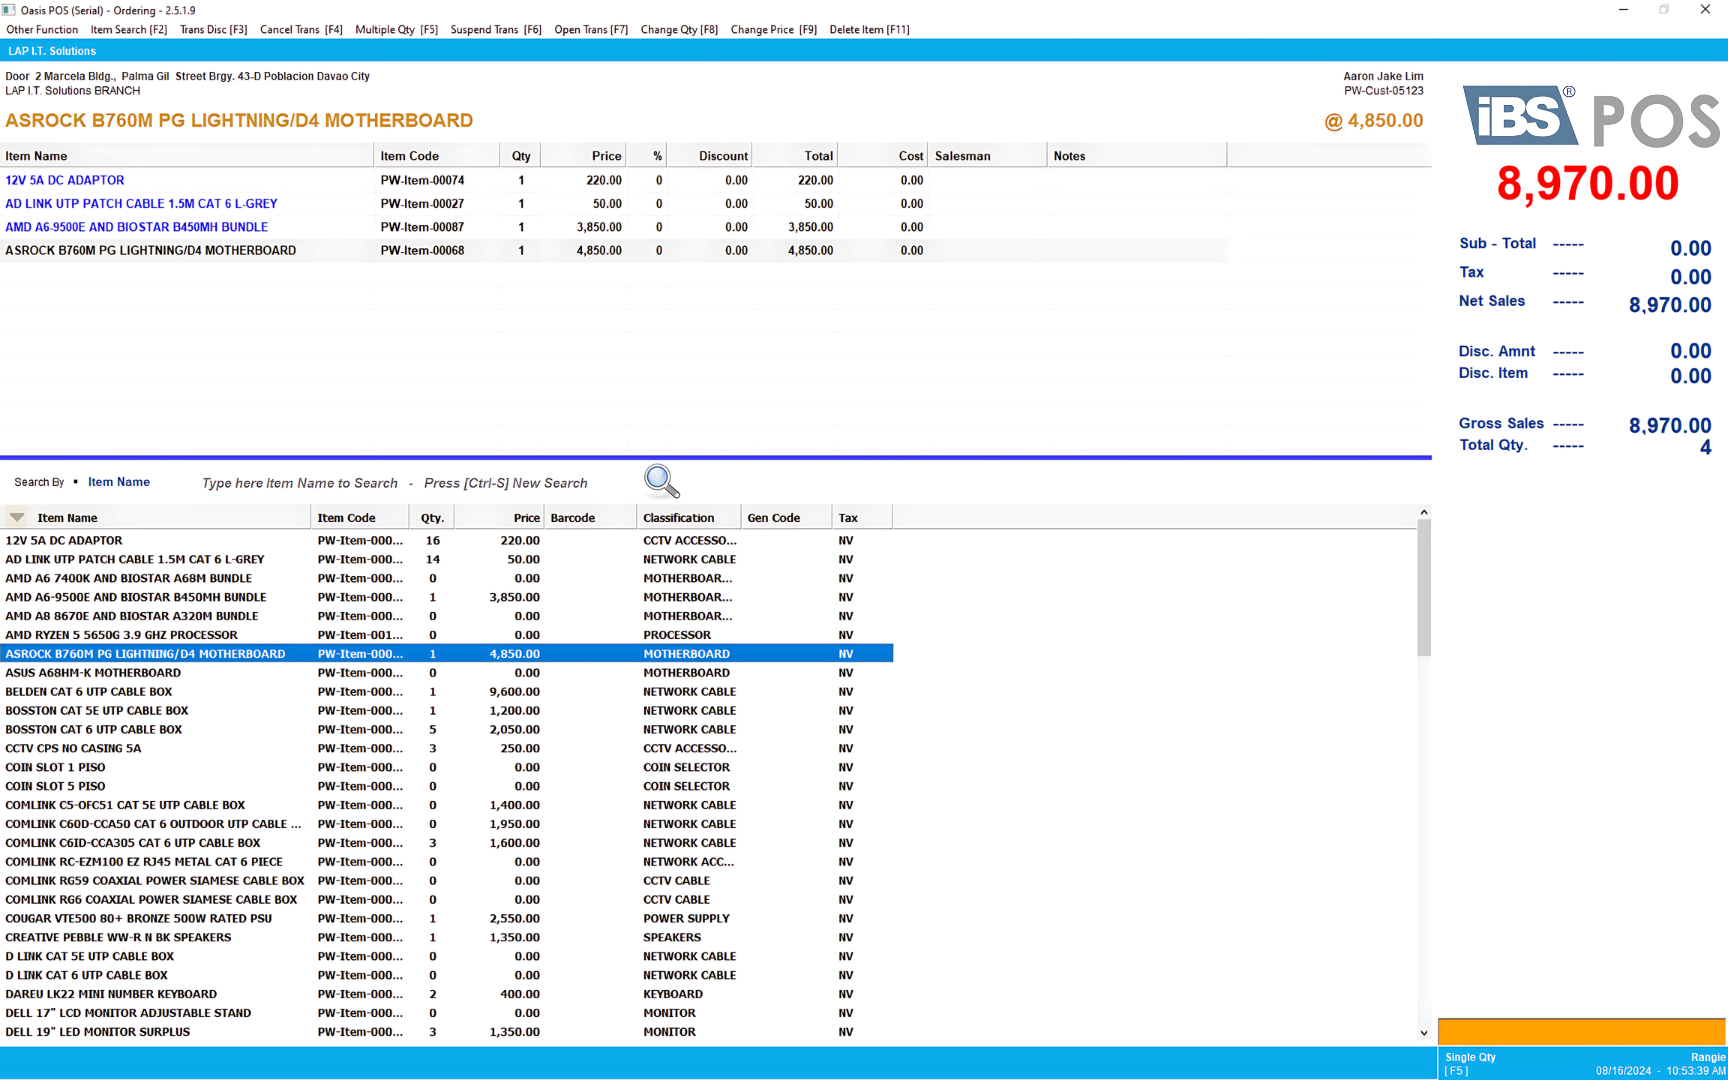Click the Oasis POS title bar icon
The height and width of the screenshot is (1080, 1728).
[9, 10]
